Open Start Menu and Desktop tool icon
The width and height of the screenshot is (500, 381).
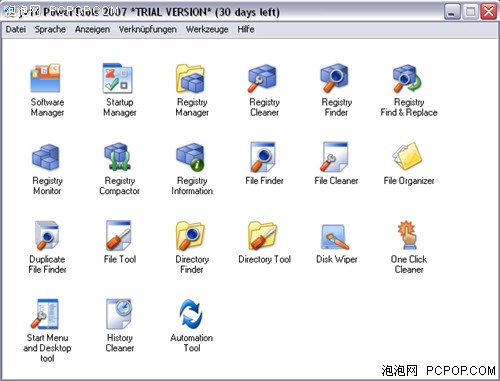tap(46, 314)
